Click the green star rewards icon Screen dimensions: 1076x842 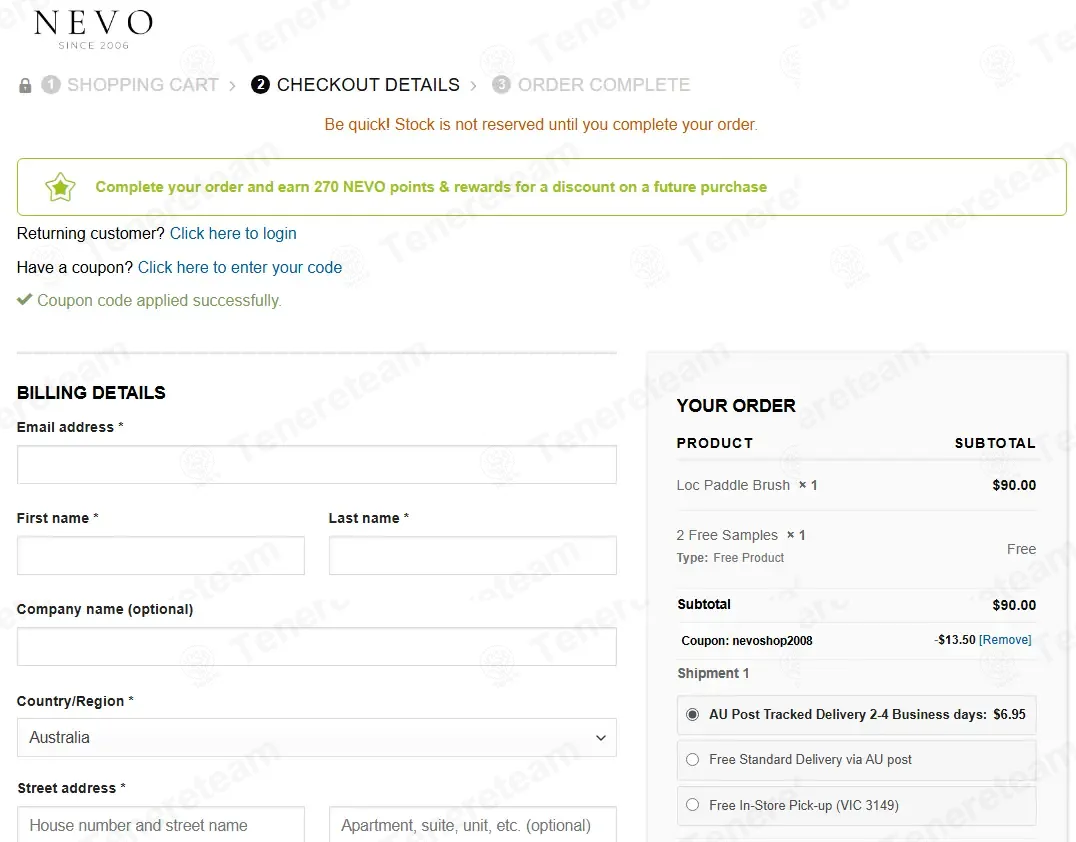60,187
